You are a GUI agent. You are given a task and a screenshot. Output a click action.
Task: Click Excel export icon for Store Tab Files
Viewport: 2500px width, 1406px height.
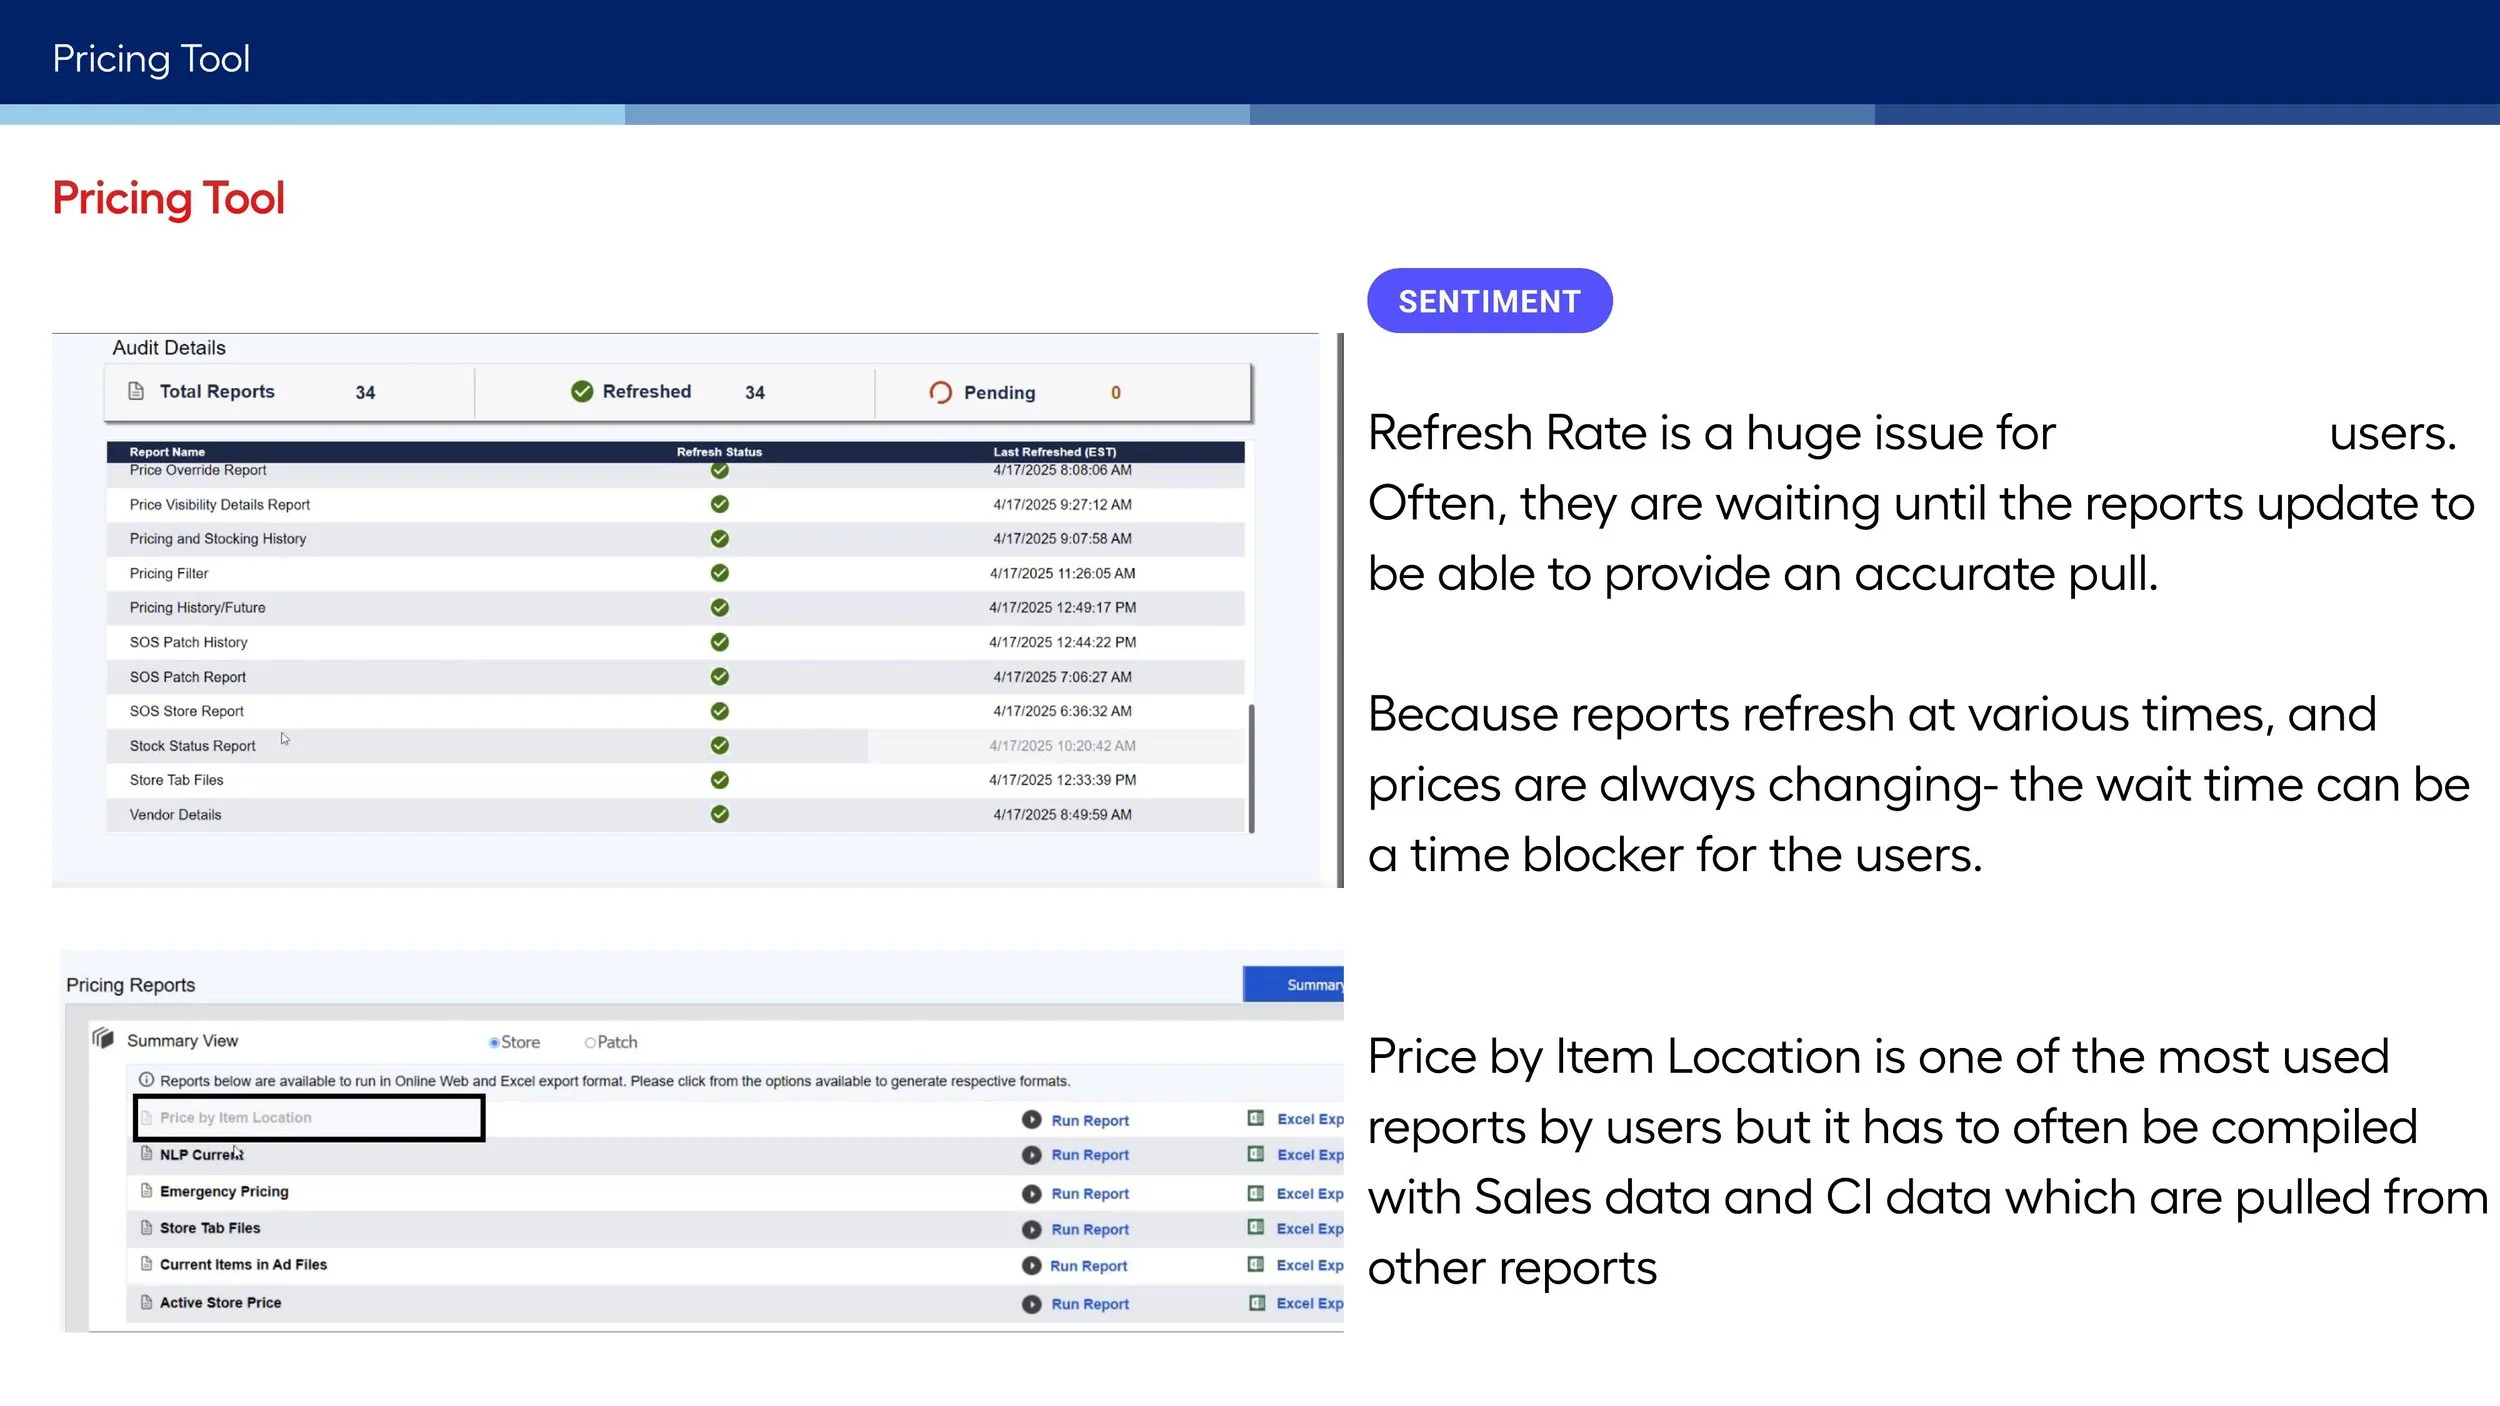1256,1227
